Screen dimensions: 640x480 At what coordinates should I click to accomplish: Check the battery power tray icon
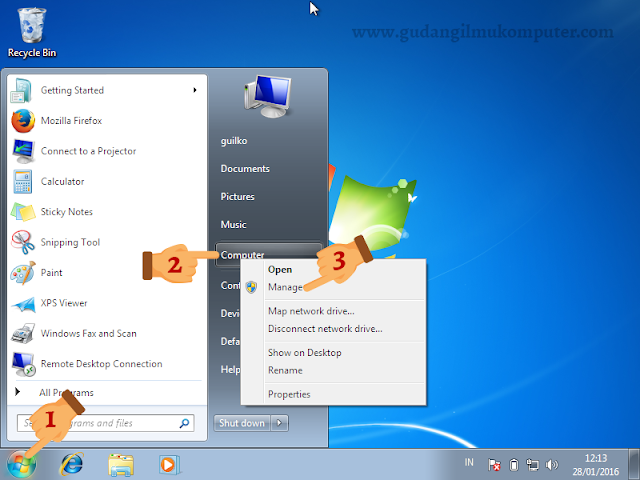pos(513,464)
